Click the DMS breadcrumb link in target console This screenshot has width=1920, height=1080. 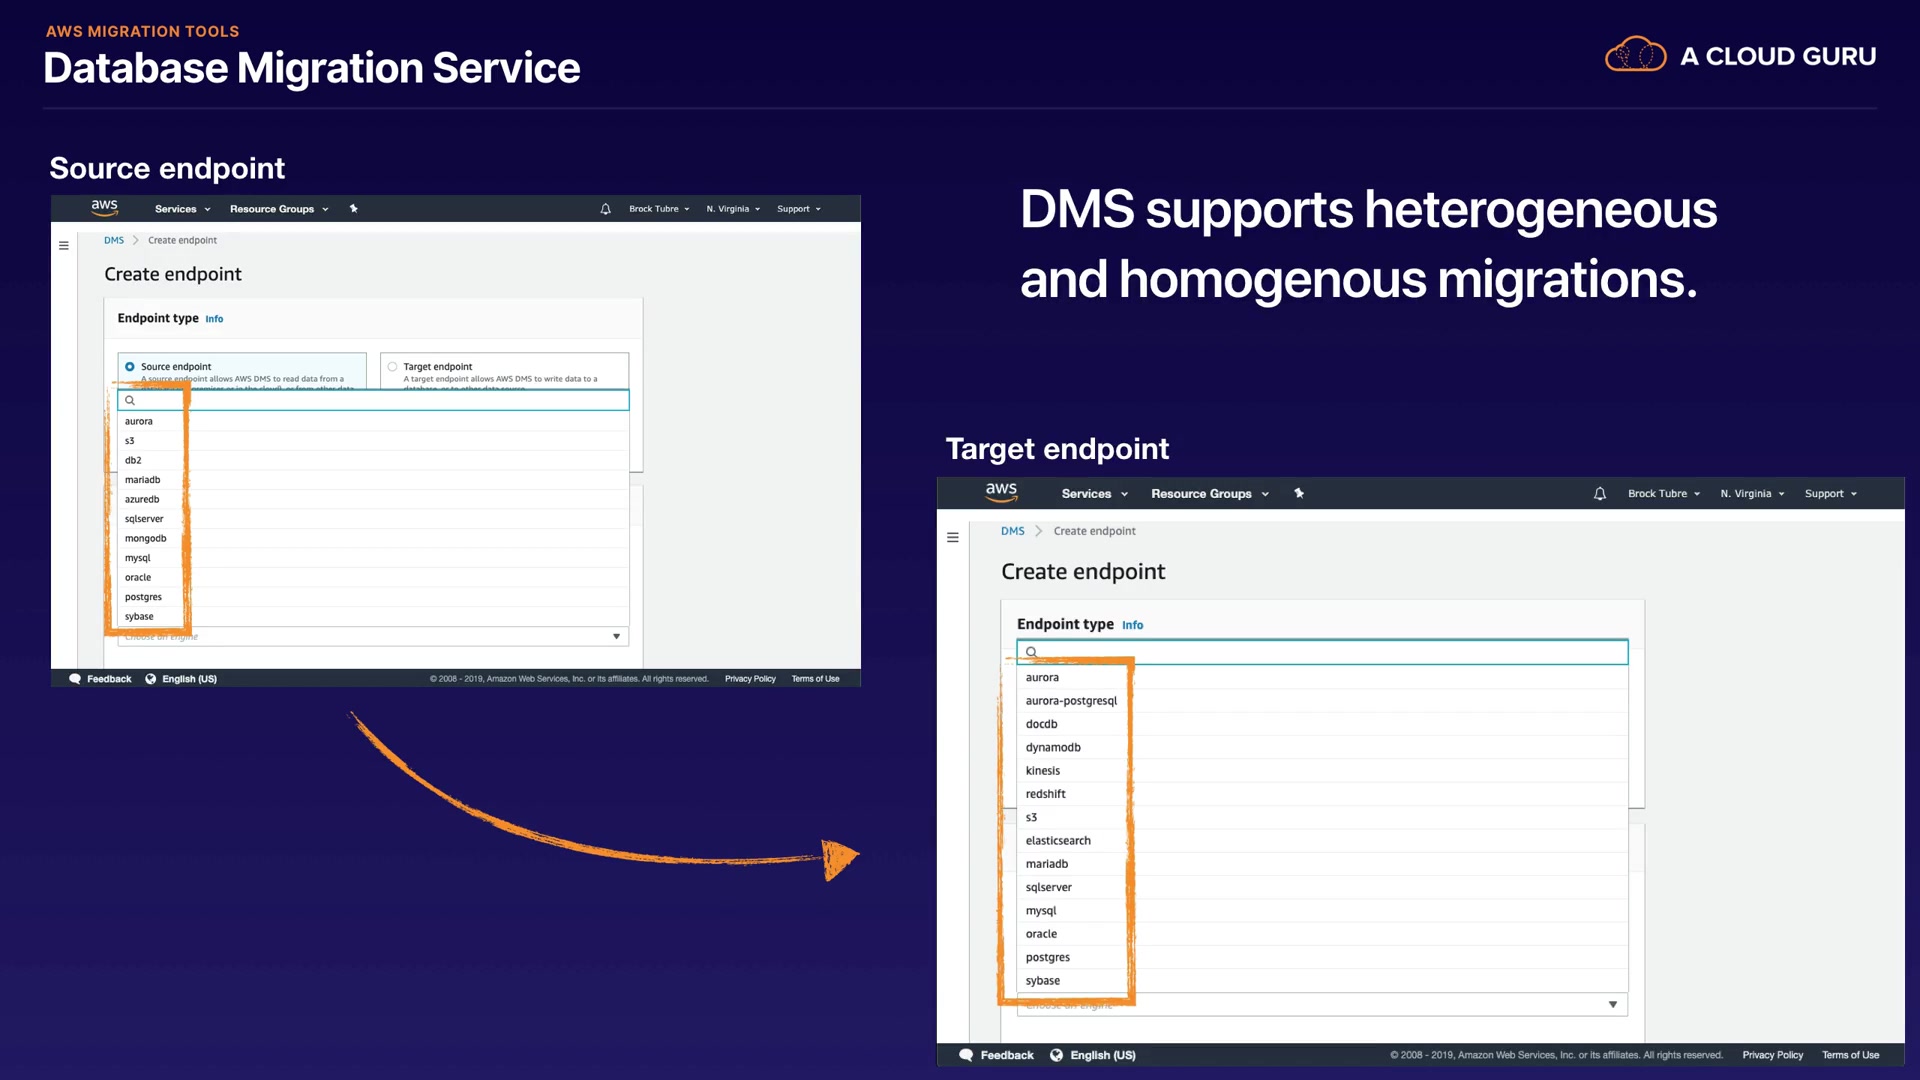pos(1012,531)
